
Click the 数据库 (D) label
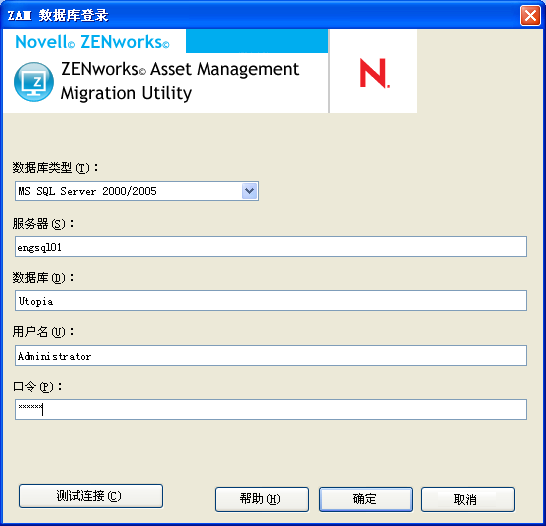[43, 277]
